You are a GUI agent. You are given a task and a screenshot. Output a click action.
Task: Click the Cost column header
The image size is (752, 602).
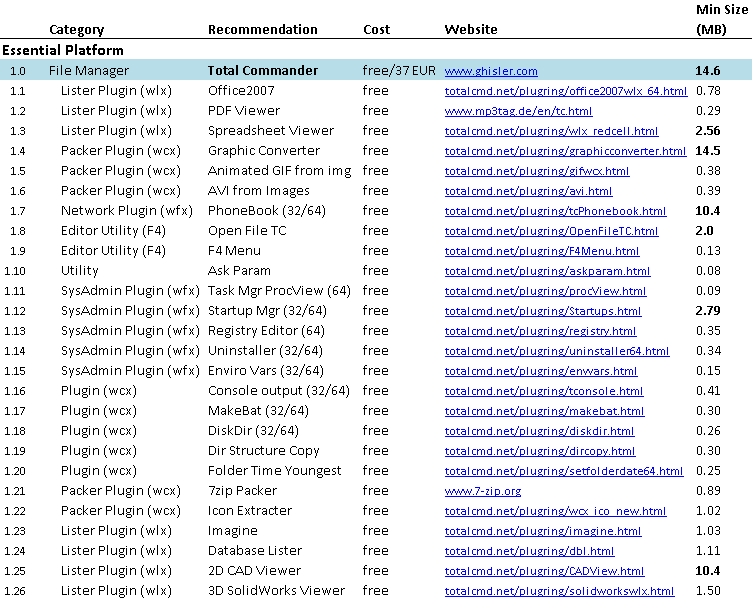tap(376, 30)
